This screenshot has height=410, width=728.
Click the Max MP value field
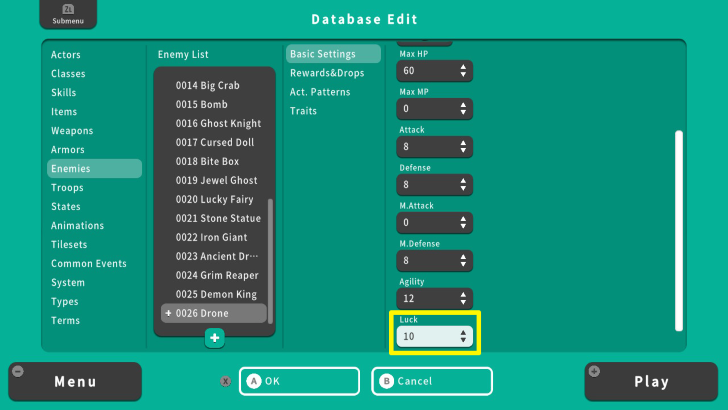pyautogui.click(x=434, y=109)
